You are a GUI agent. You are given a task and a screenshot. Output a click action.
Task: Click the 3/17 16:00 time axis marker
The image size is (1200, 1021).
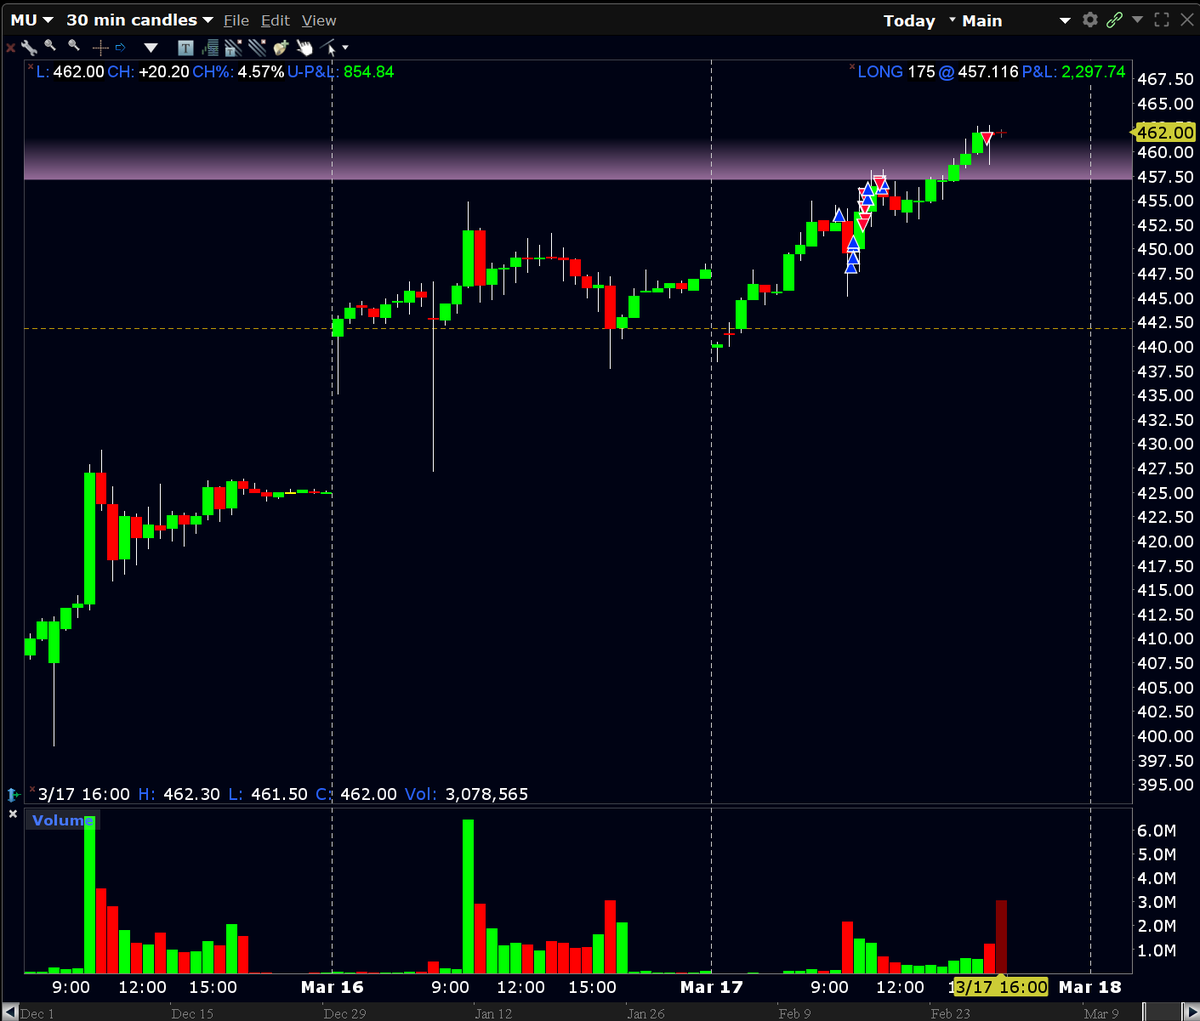[1001, 987]
